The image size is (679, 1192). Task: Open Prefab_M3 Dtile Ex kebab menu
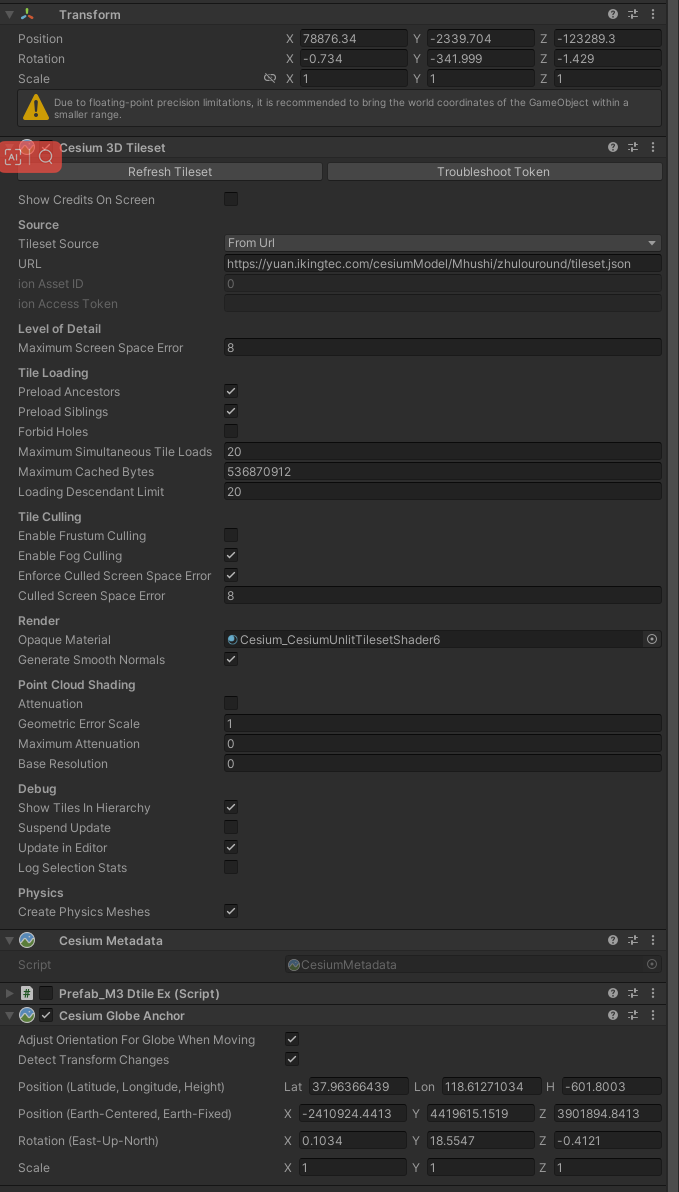point(653,994)
